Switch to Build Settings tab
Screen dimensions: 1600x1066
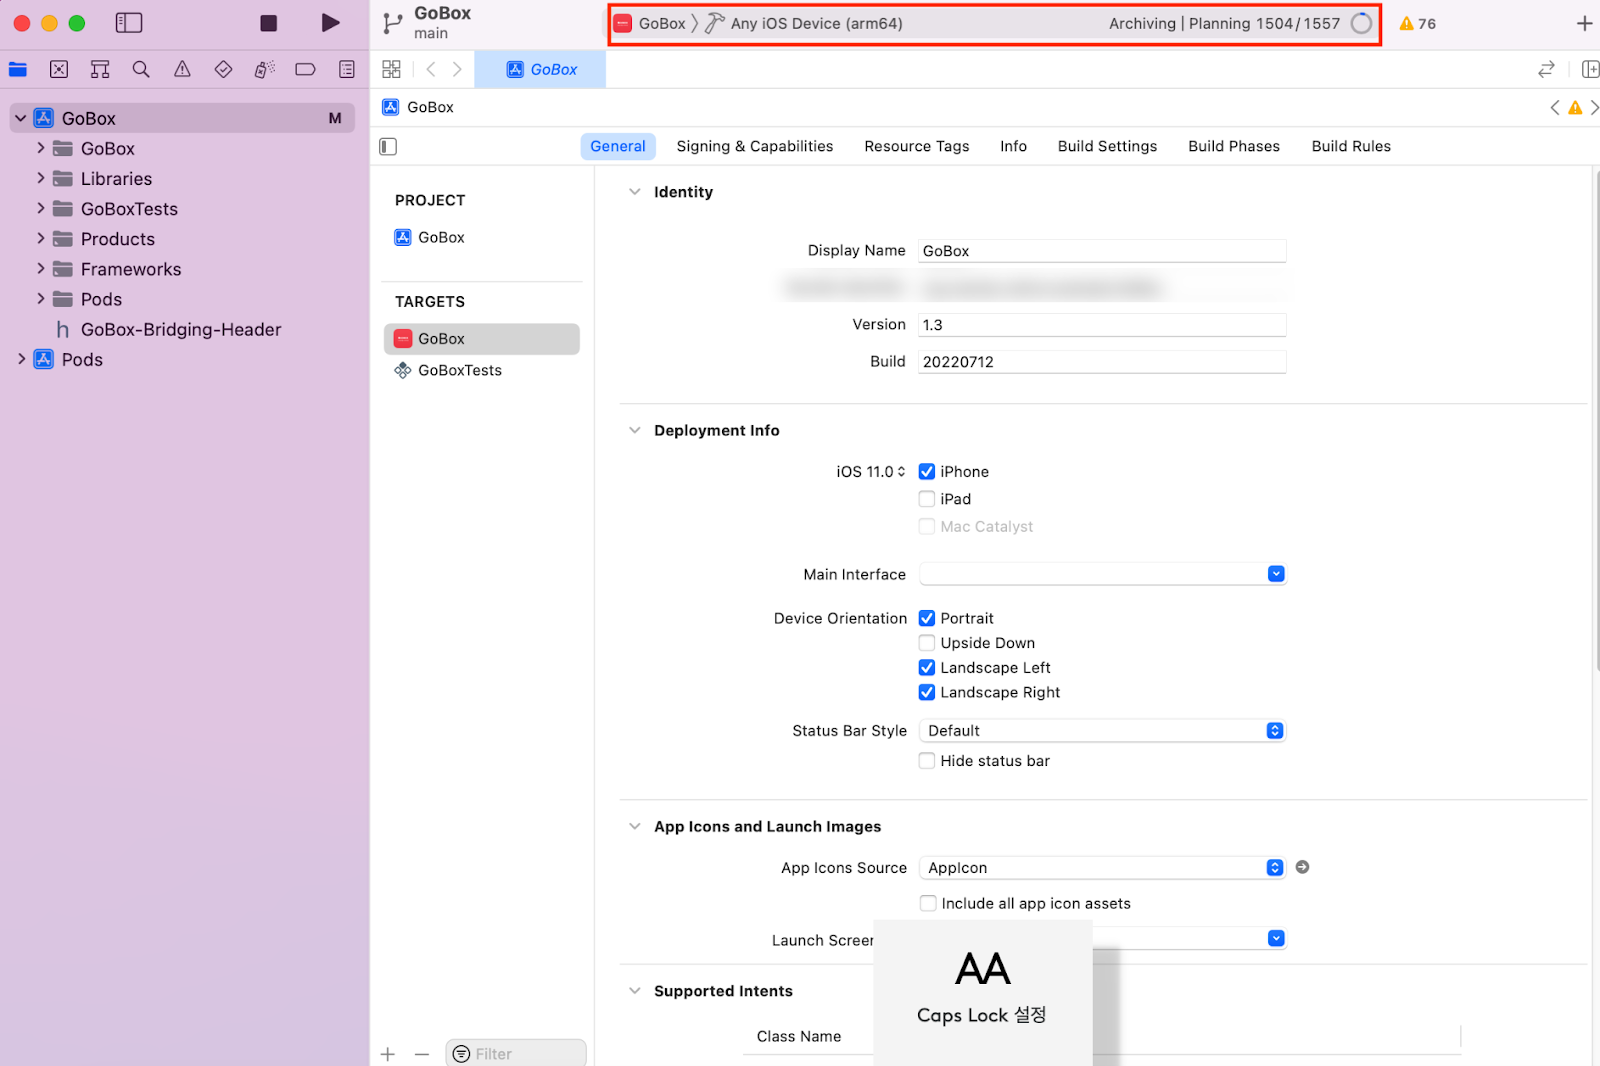pyautogui.click(x=1107, y=146)
